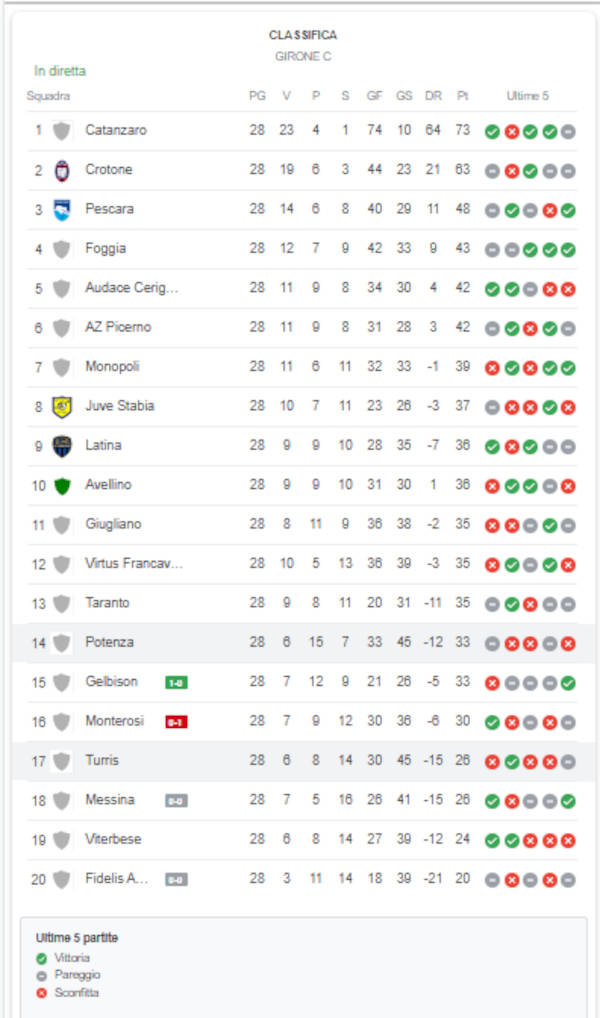The width and height of the screenshot is (600, 1018).
Task: Click the Pescara team crest icon
Action: [62, 209]
